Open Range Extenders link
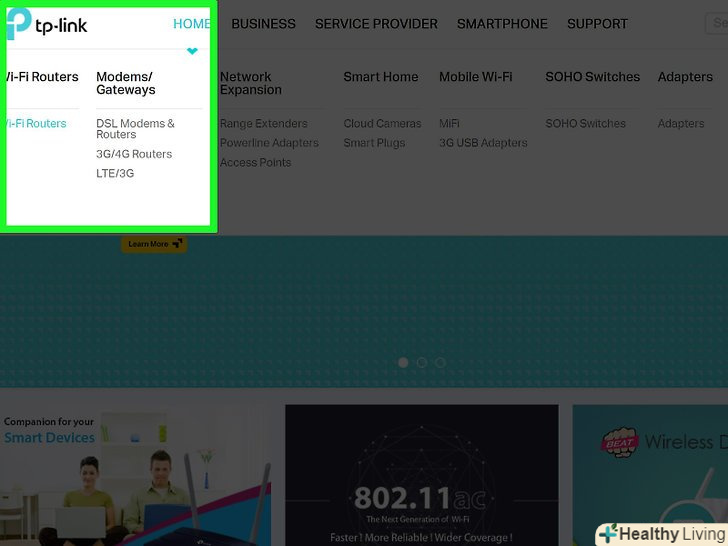 [264, 124]
